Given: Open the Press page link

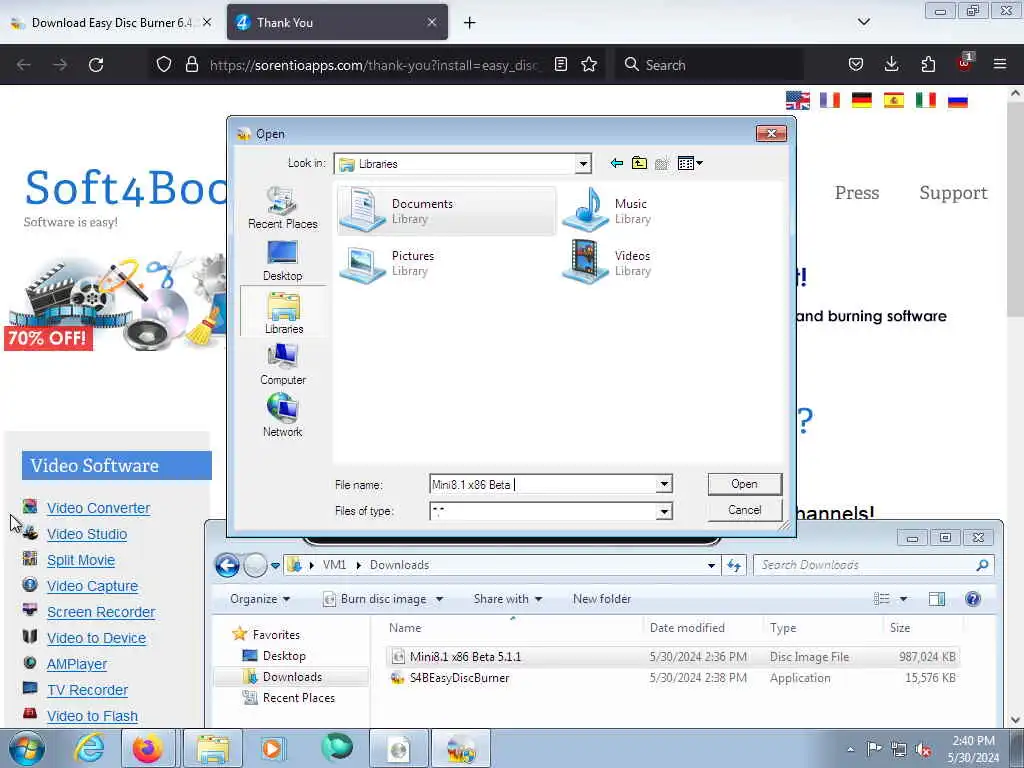Looking at the screenshot, I should coord(857,193).
